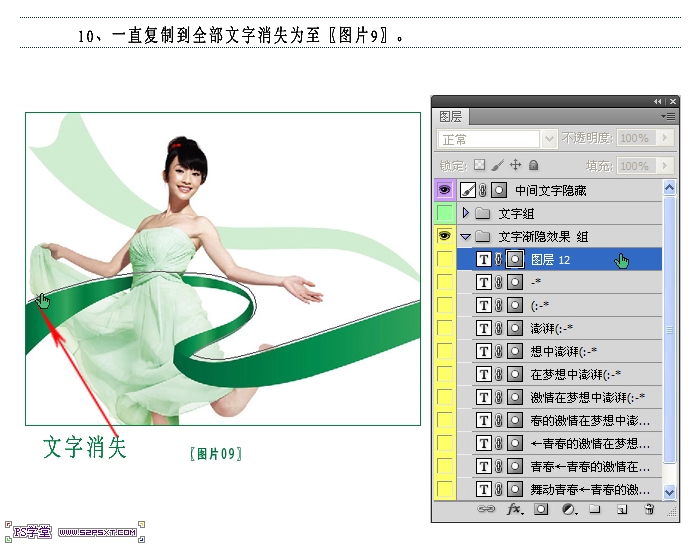700x548 pixels.
Task: Create a new layer with the page icon
Action: tap(622, 509)
